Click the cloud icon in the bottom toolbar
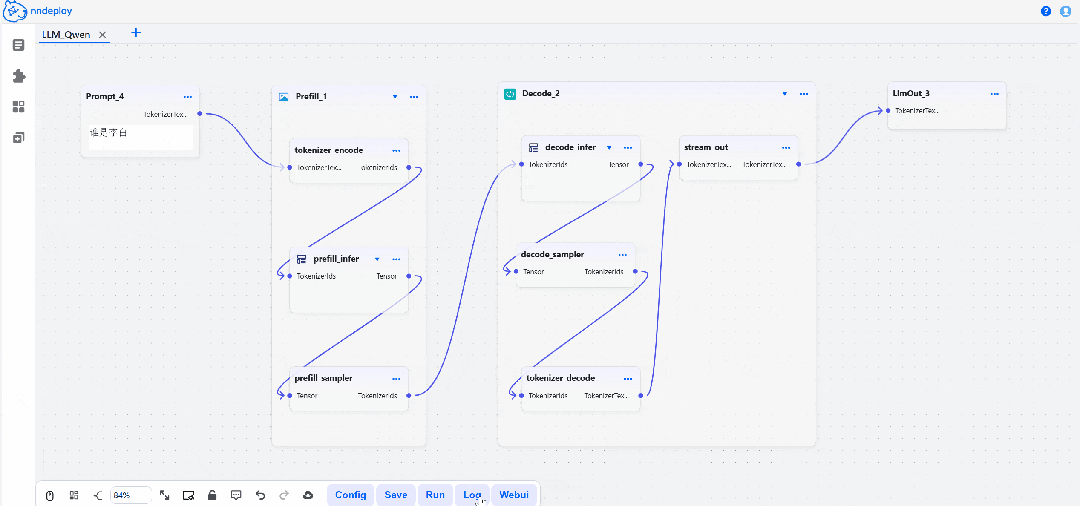The image size is (1080, 506). pyautogui.click(x=308, y=495)
